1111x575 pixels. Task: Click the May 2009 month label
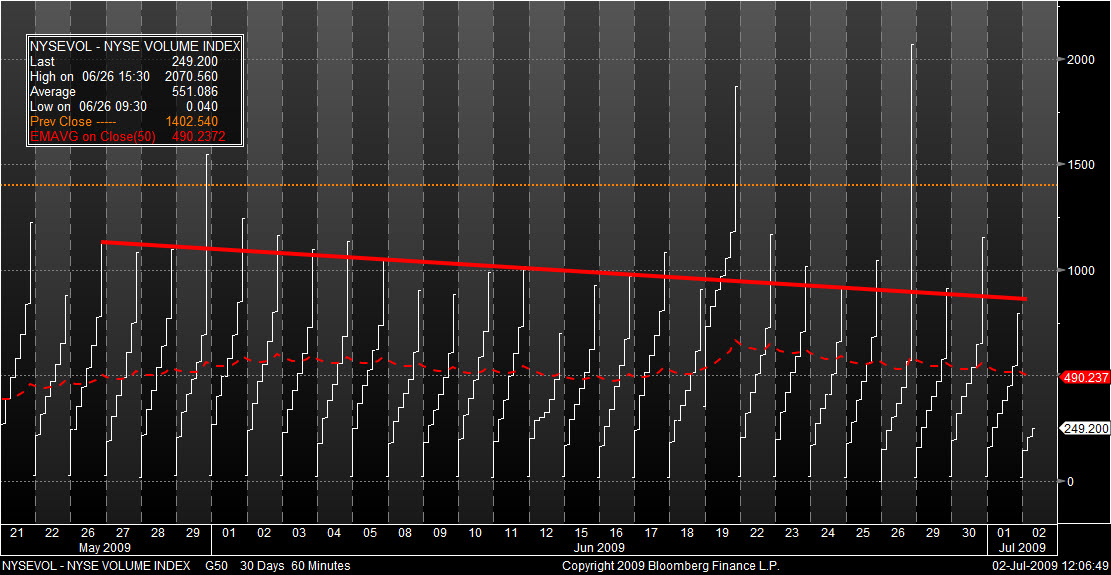click(x=106, y=547)
